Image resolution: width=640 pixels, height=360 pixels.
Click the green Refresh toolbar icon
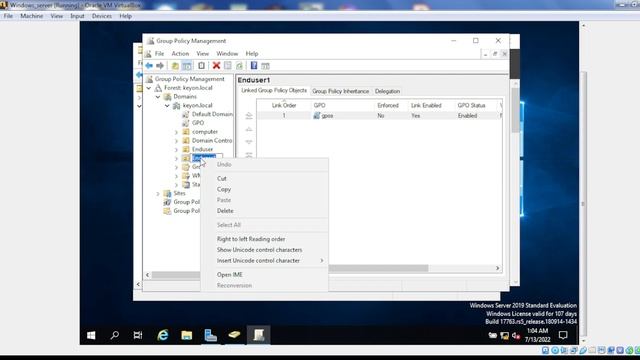coord(239,66)
